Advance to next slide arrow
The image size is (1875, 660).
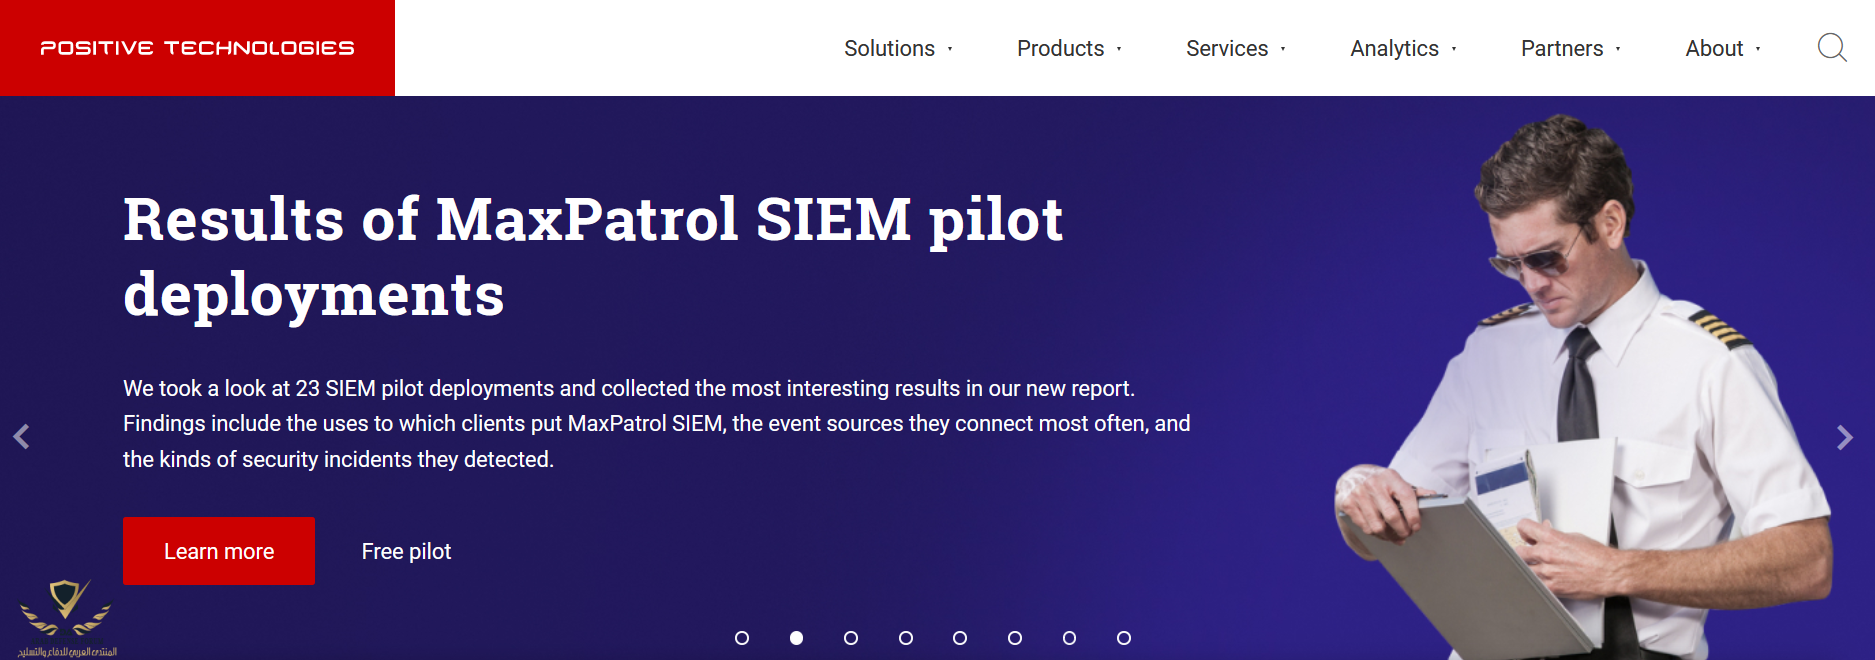[1844, 437]
